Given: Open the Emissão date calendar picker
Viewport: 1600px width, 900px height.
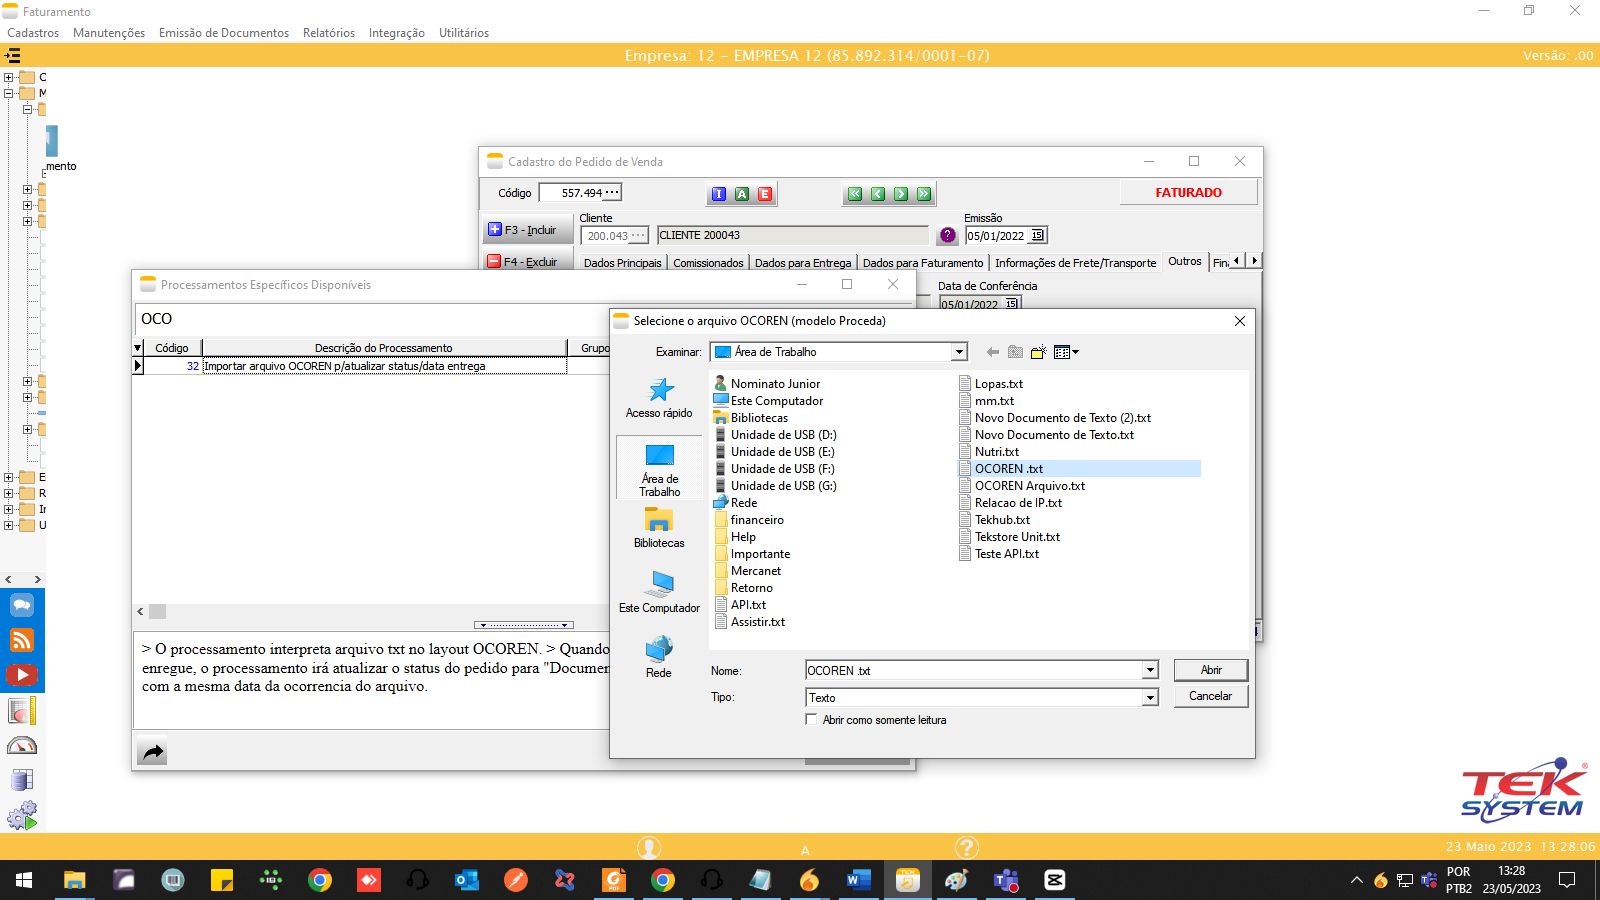Looking at the screenshot, I should coord(1037,236).
